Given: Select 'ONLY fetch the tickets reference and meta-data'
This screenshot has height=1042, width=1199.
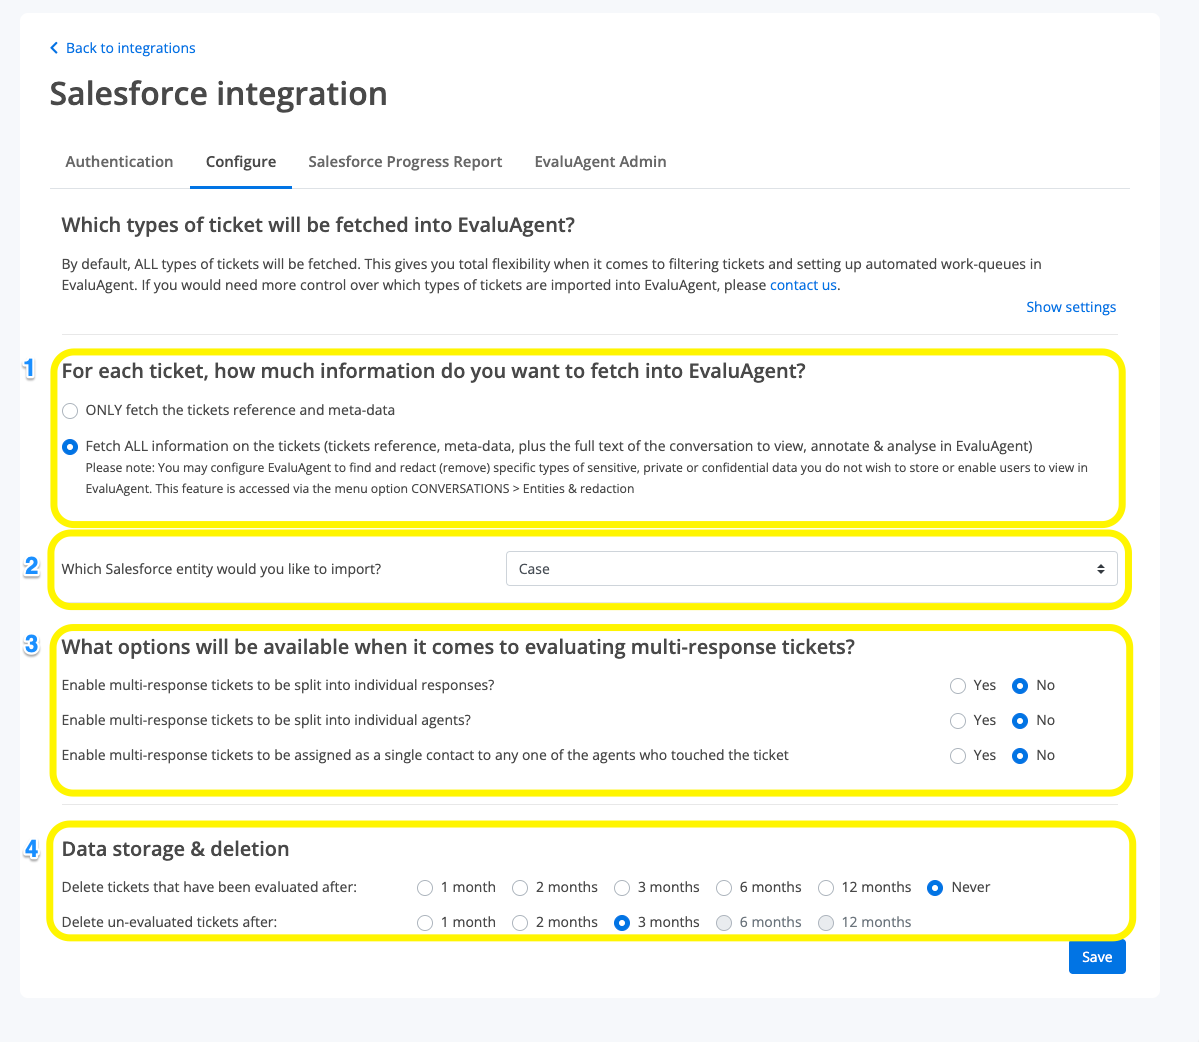Looking at the screenshot, I should (x=70, y=411).
